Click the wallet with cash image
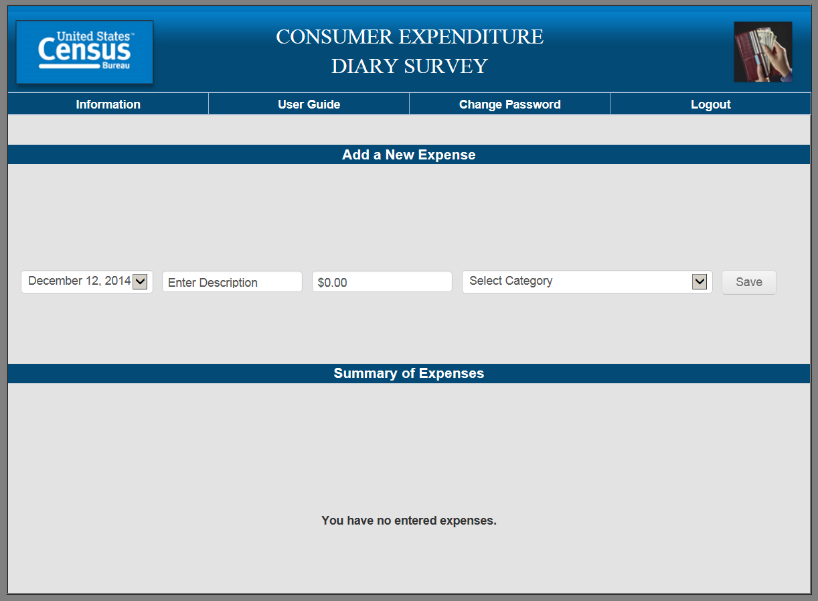 pos(763,52)
